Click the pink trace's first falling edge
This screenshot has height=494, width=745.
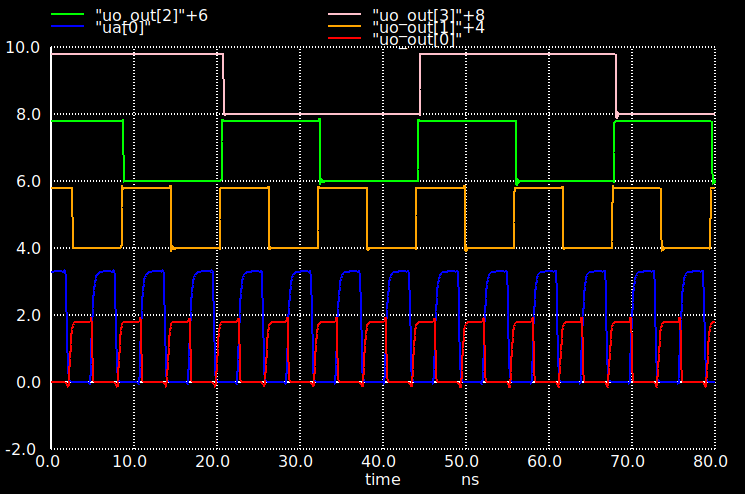223,84
